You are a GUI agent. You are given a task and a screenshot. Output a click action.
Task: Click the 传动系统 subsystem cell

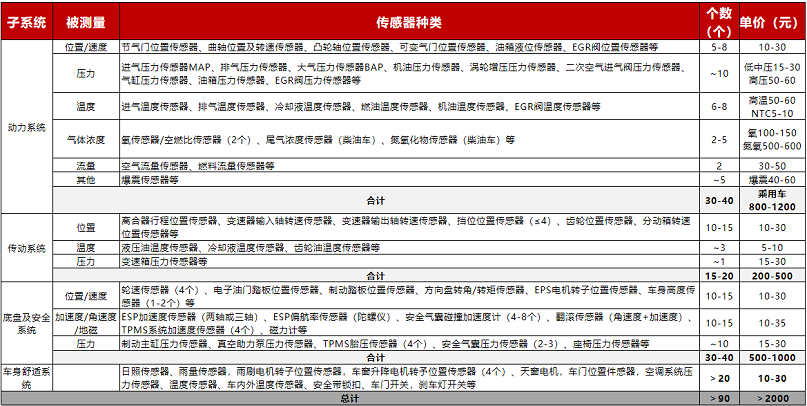(27, 244)
